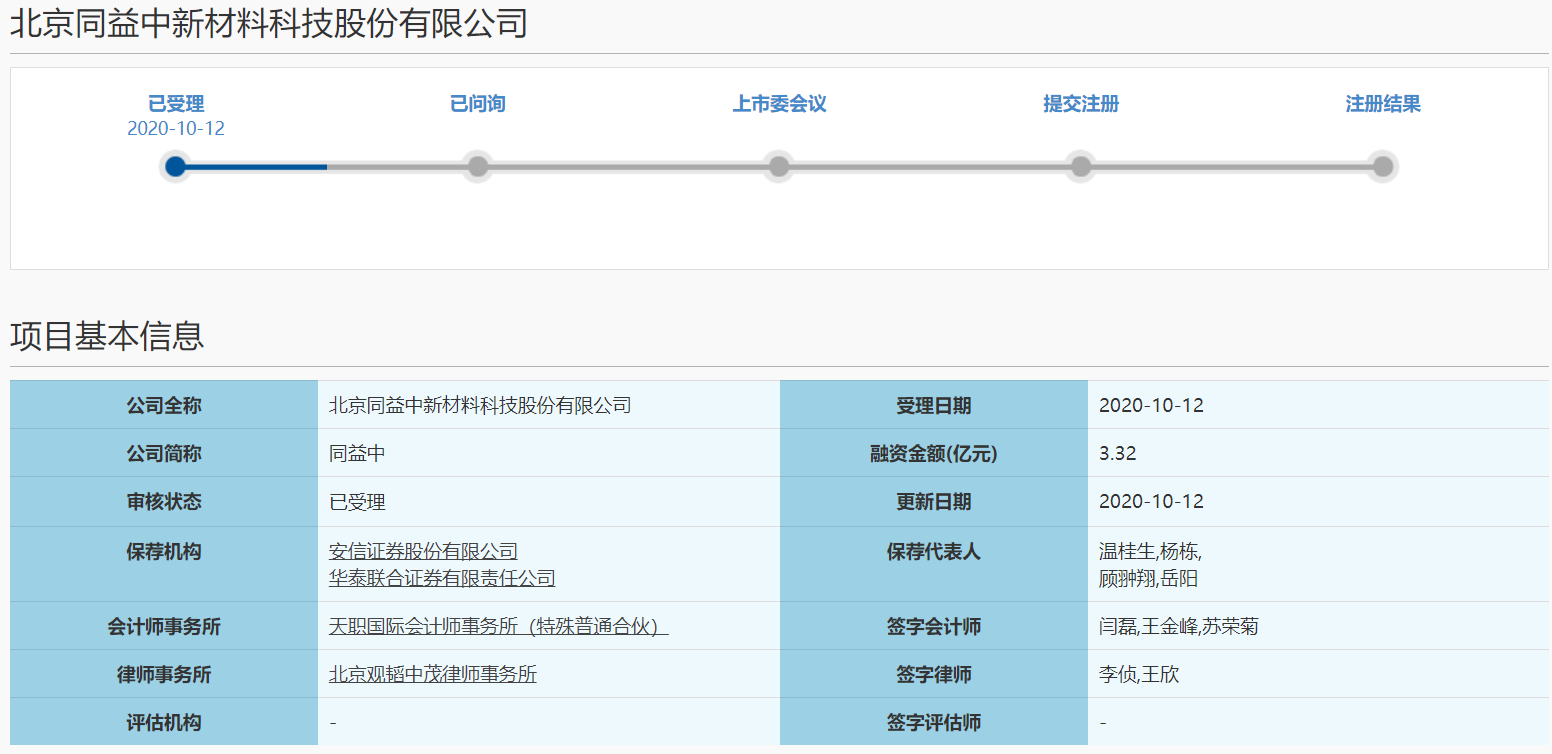Click the date 2020-10-12 under 已受理
Viewport: 1552px width, 754px height.
tap(176, 129)
